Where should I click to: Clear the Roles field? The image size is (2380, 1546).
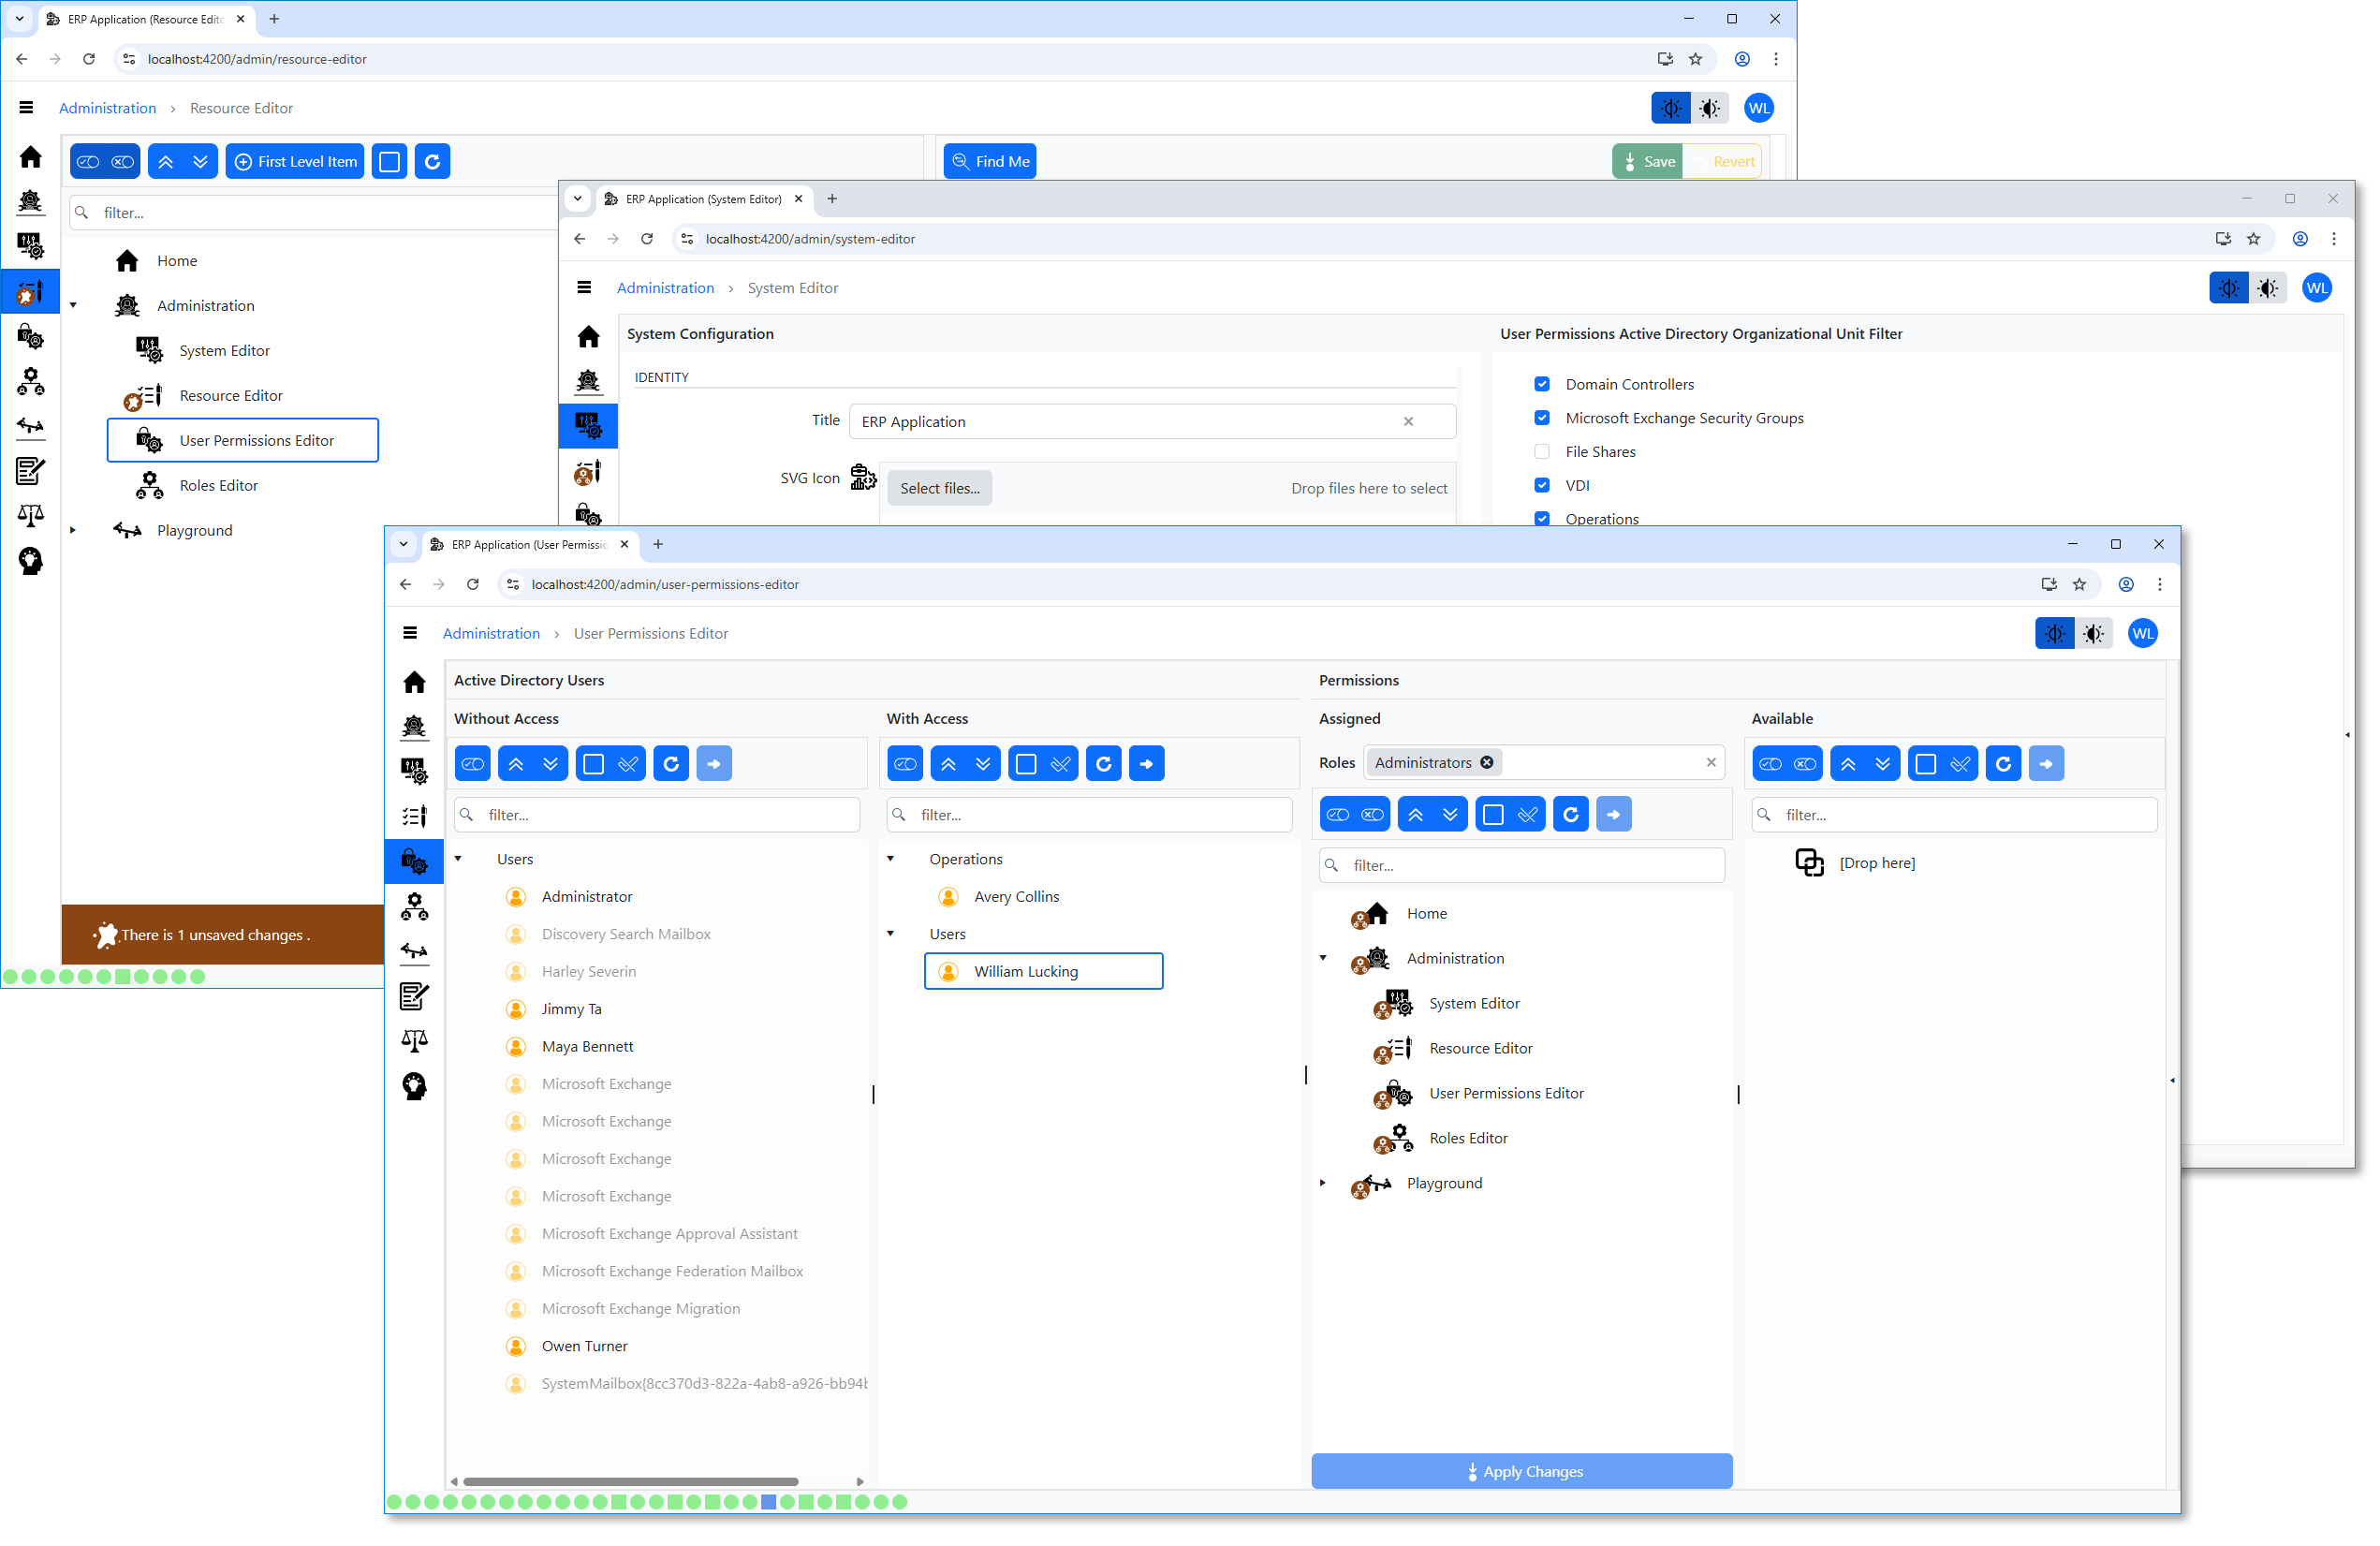click(x=1710, y=762)
